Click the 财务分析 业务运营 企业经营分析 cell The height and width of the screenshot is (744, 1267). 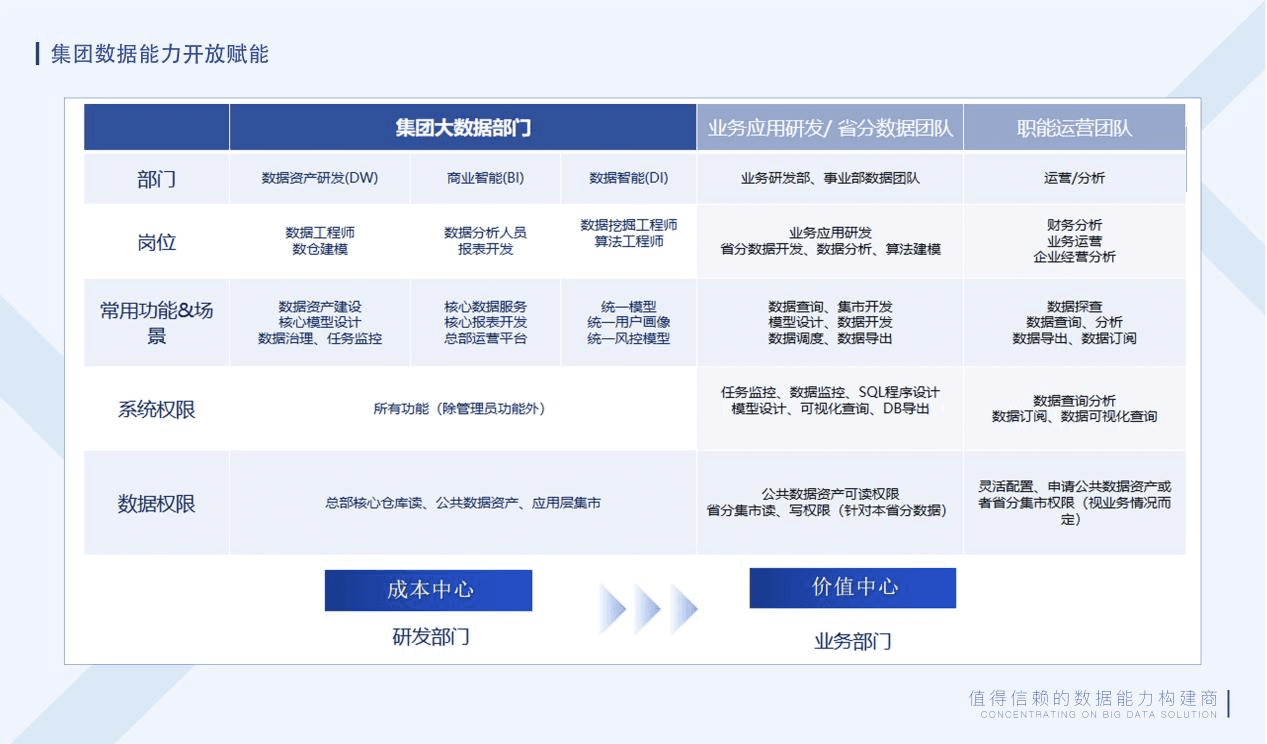coord(1075,241)
